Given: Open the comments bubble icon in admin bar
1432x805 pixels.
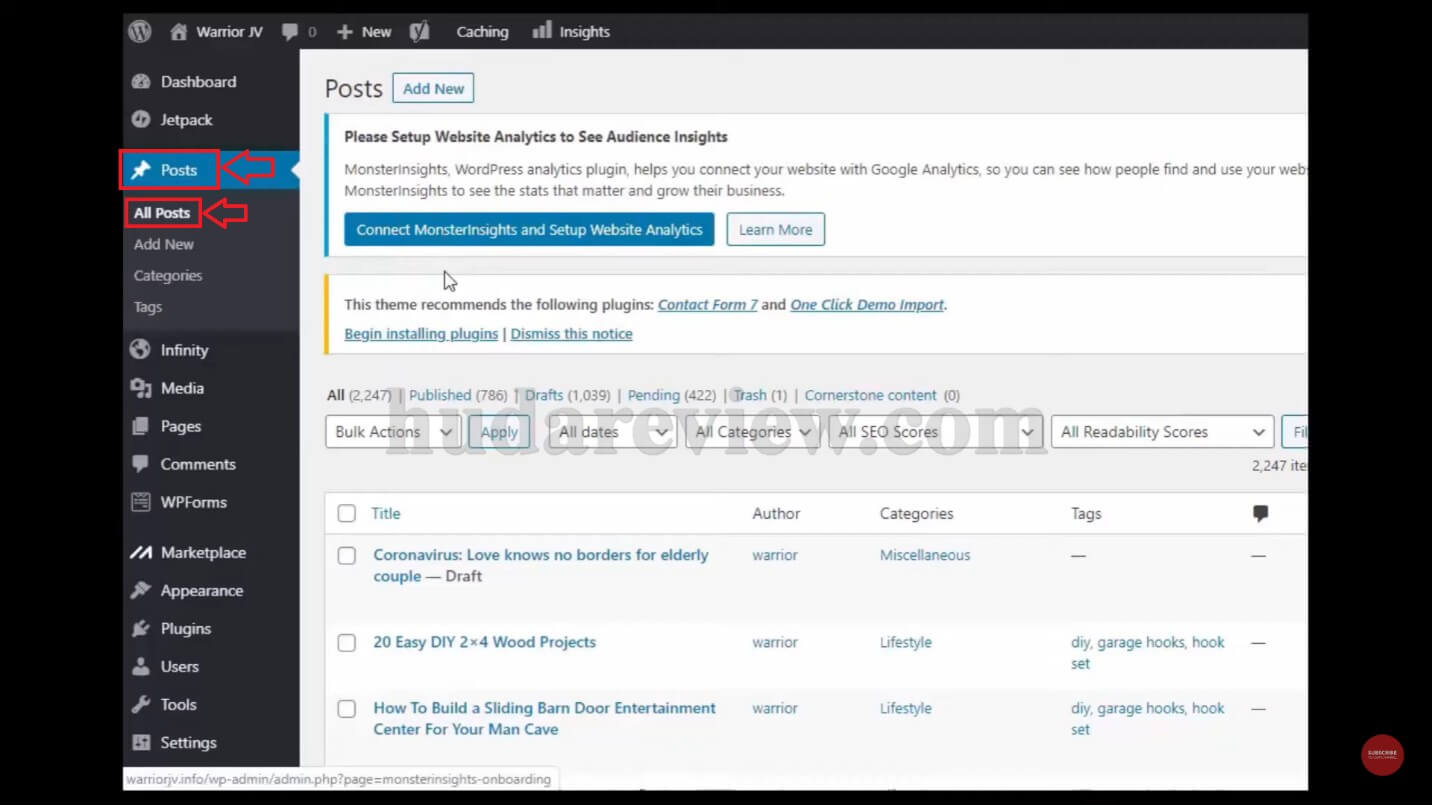Looking at the screenshot, I should coord(290,32).
